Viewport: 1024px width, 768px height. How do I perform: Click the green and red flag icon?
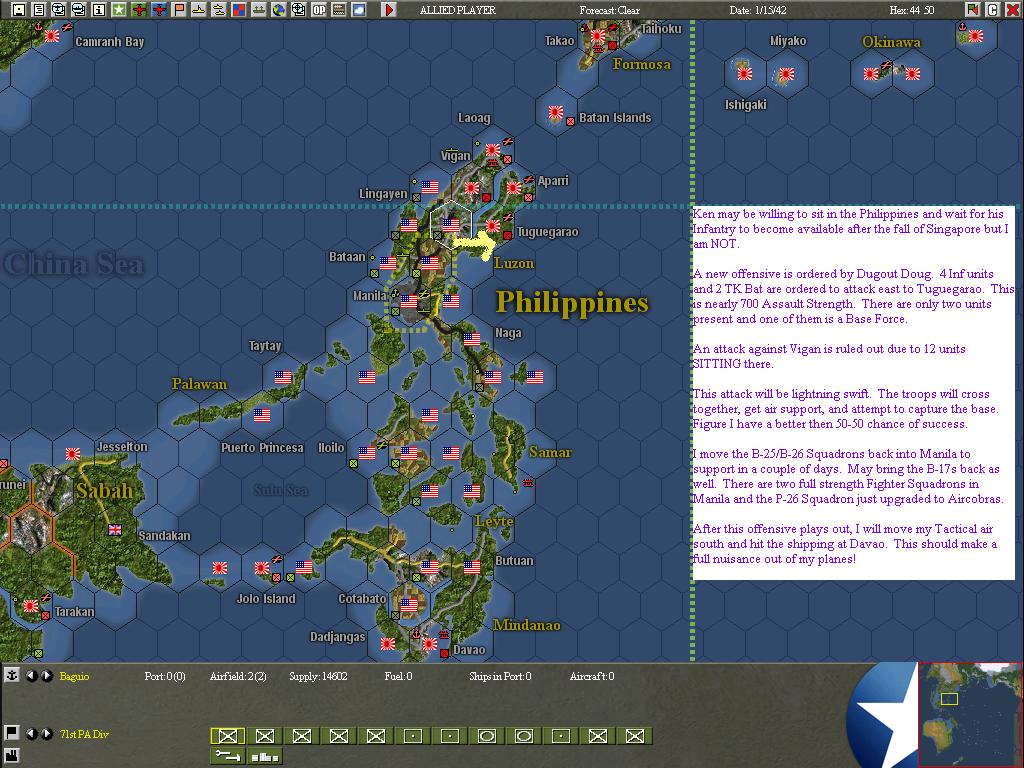973,9
